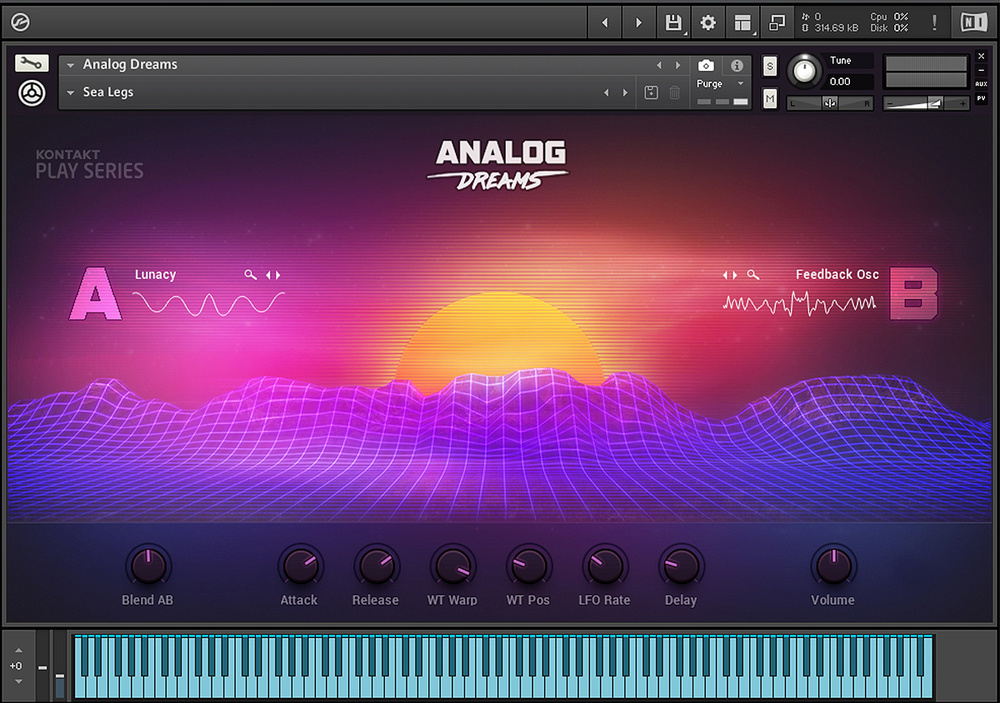Load the next instrument with the top bar right arrow
The image size is (1000, 703).
coord(638,23)
